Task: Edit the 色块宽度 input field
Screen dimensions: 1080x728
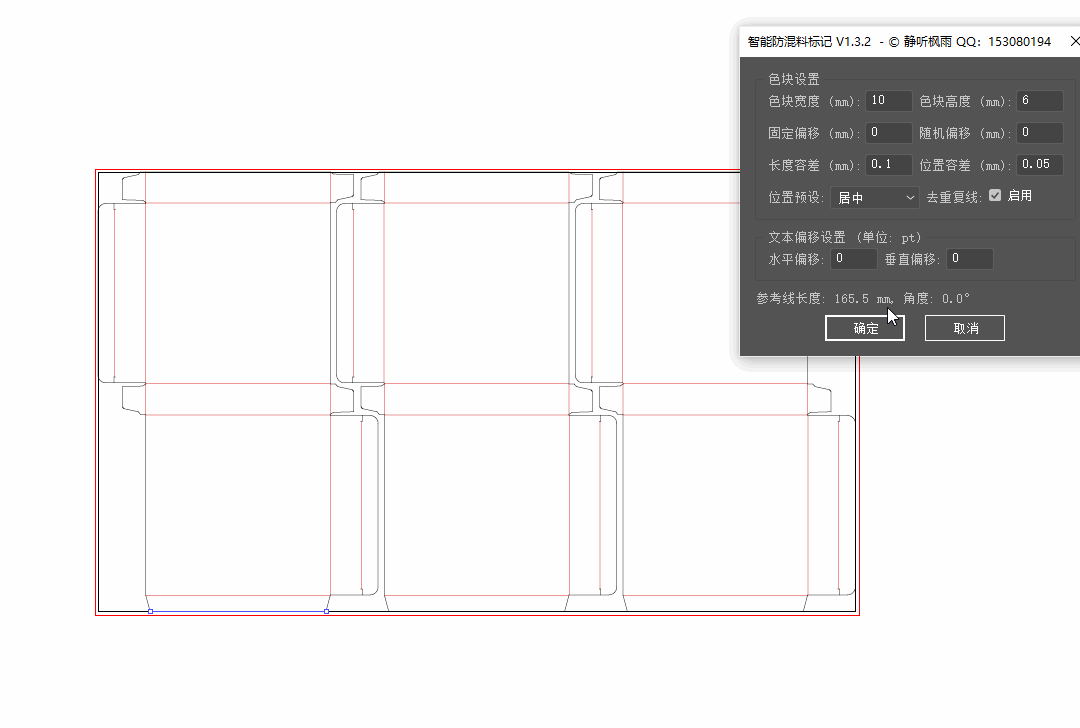Action: [889, 101]
